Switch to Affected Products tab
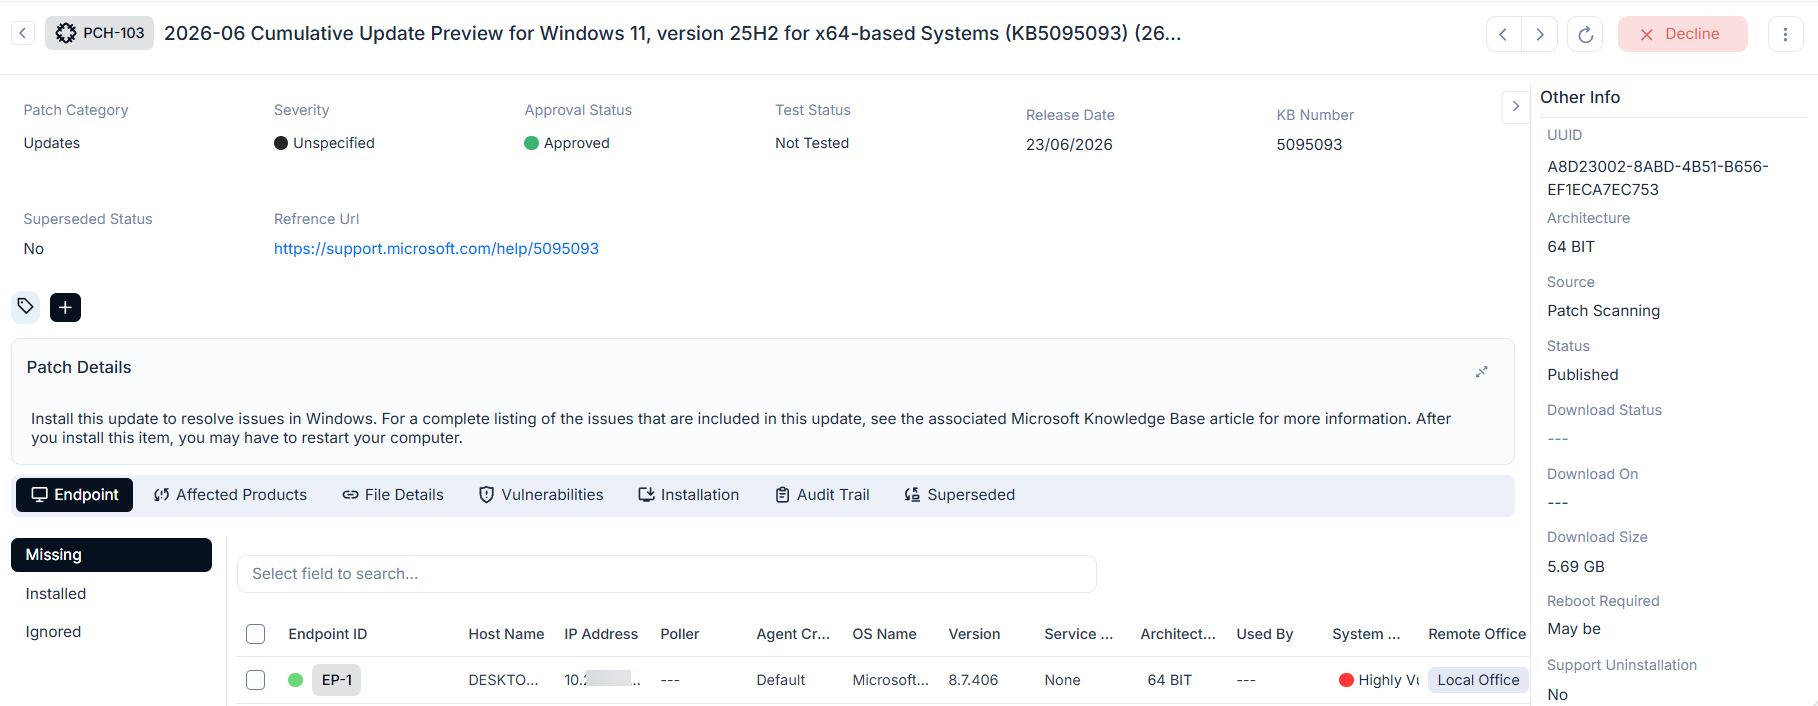 coord(230,495)
